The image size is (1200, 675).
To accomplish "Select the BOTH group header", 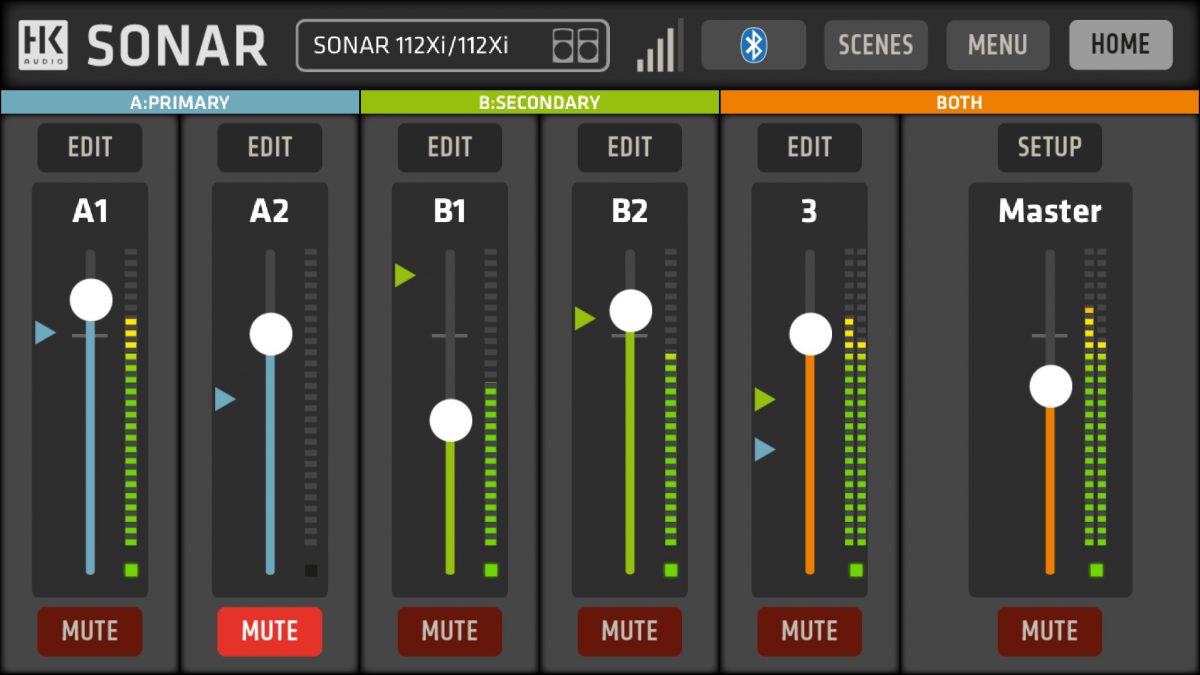I will pyautogui.click(x=959, y=102).
